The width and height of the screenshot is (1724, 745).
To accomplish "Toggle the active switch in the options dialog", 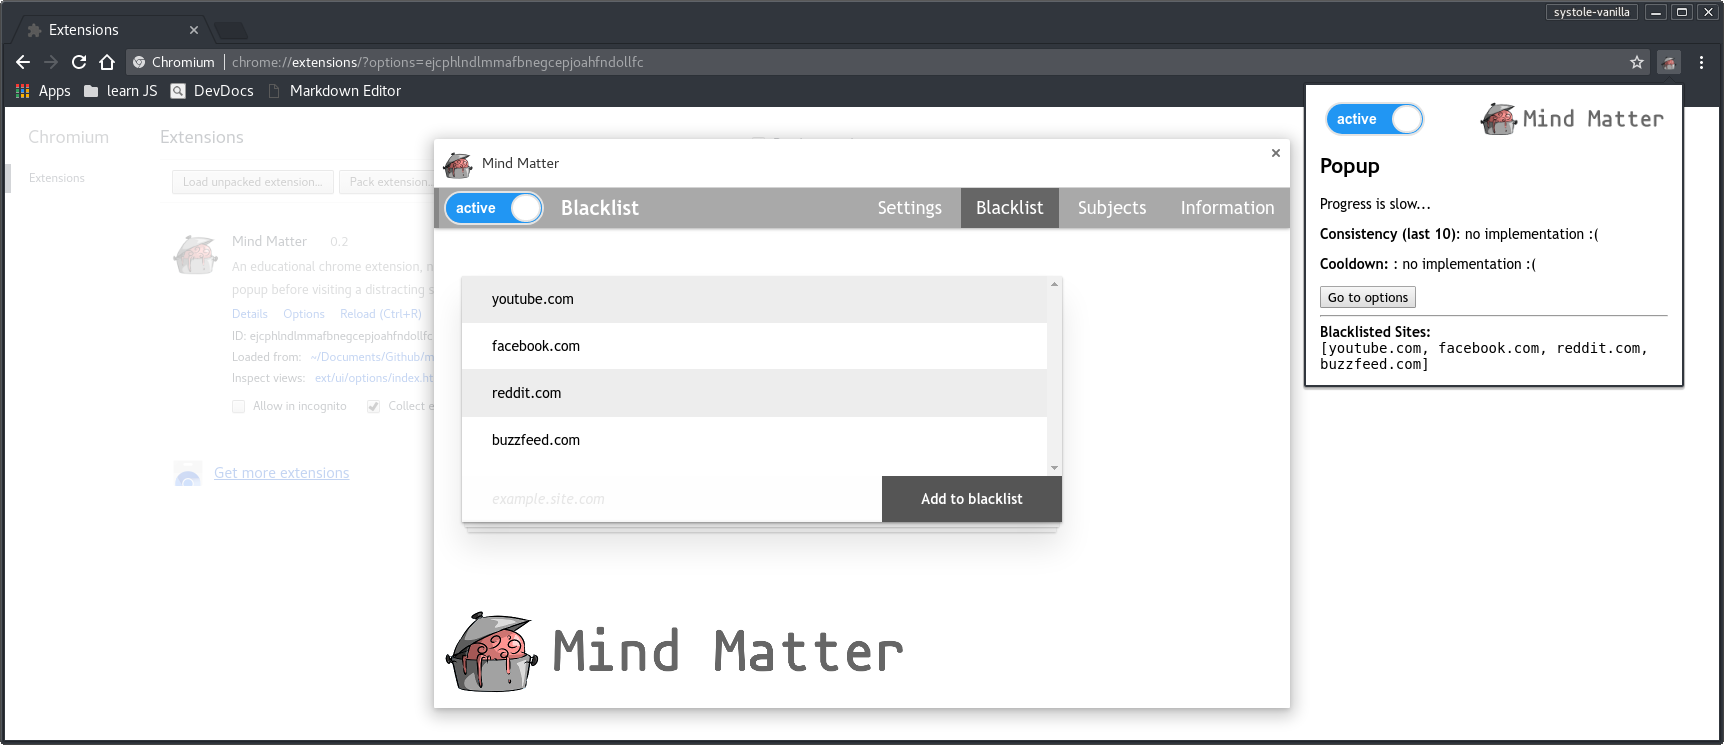I will point(494,208).
